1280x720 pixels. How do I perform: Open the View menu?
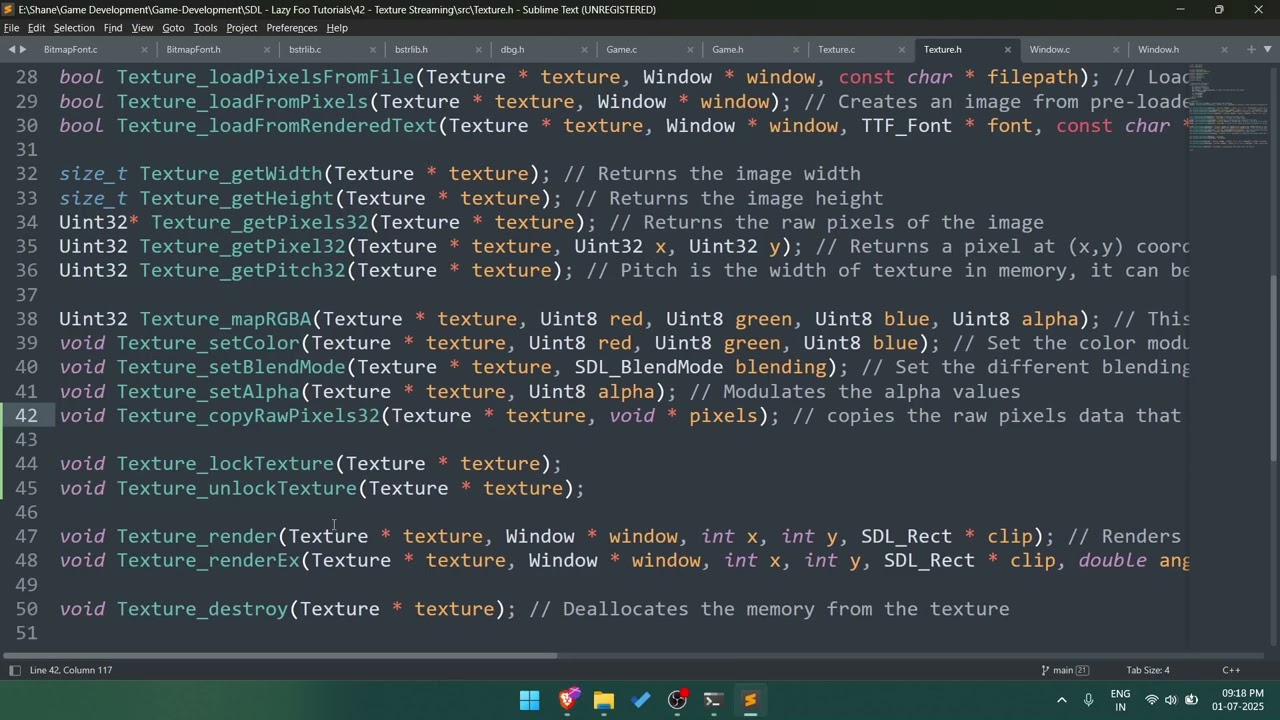click(x=143, y=28)
